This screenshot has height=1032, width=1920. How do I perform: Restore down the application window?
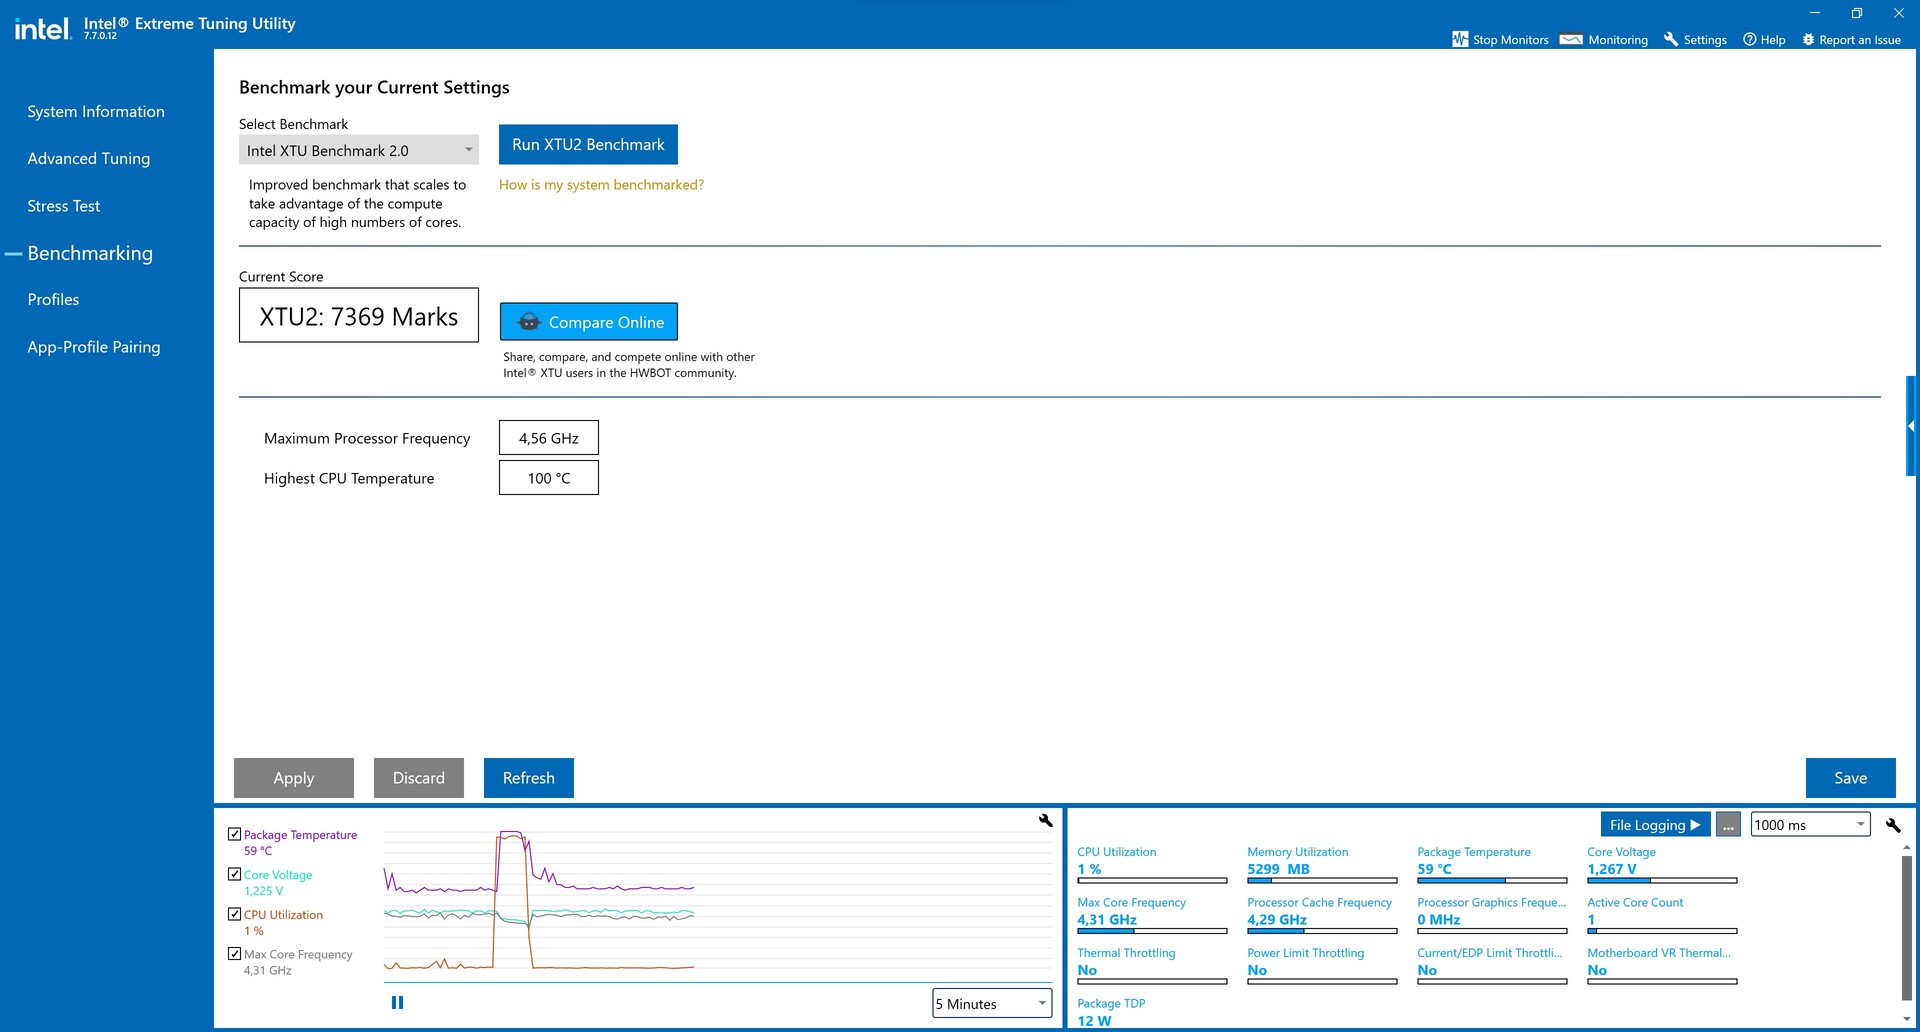(x=1857, y=13)
